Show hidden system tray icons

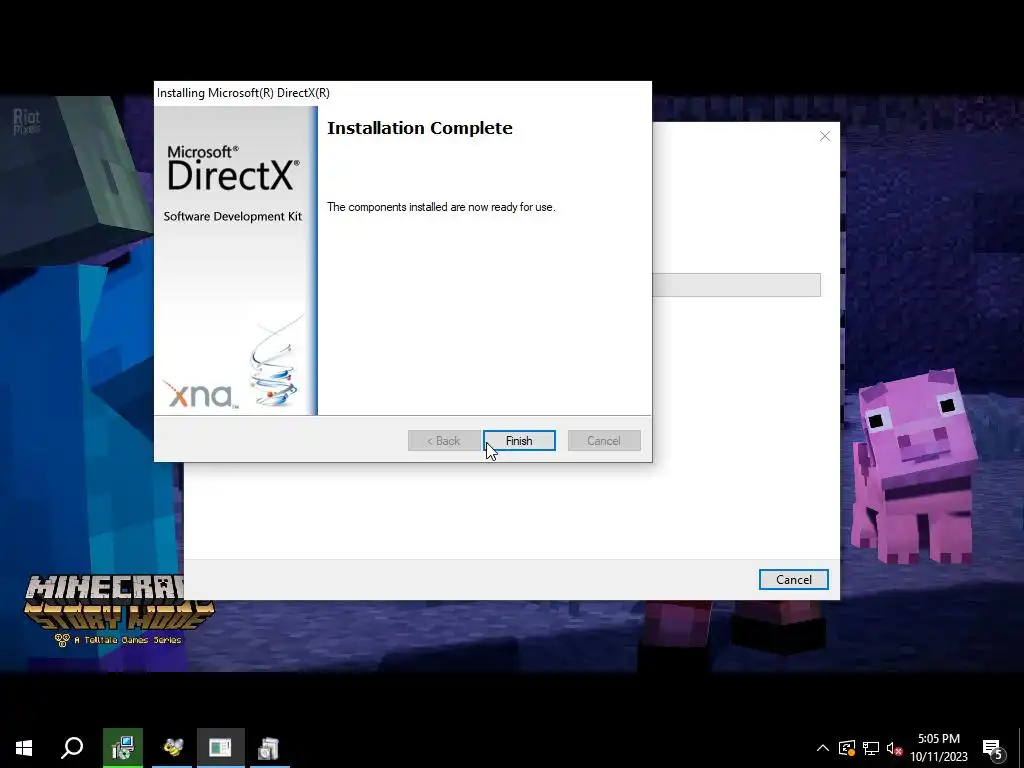pyautogui.click(x=823, y=748)
